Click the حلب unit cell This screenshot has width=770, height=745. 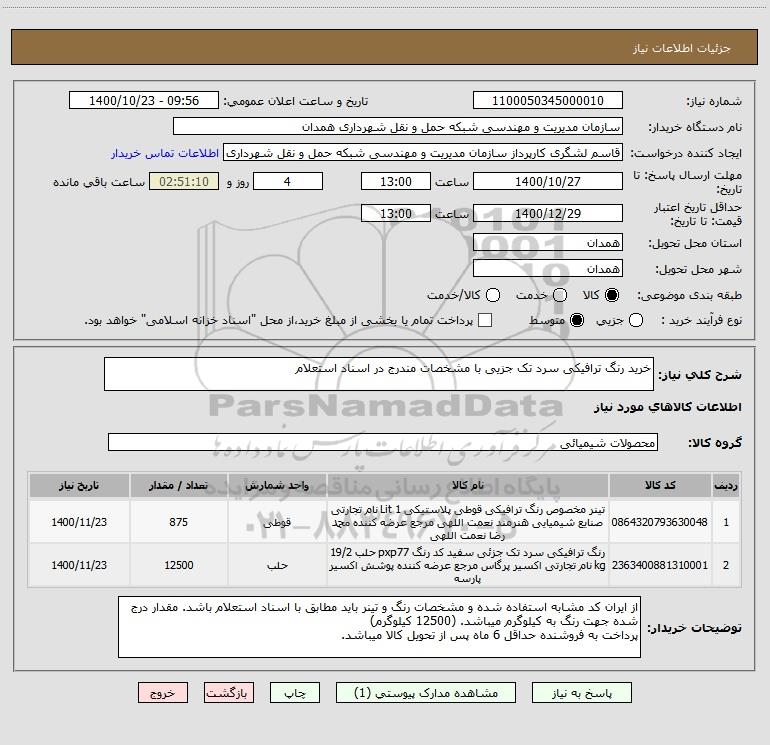(x=277, y=565)
